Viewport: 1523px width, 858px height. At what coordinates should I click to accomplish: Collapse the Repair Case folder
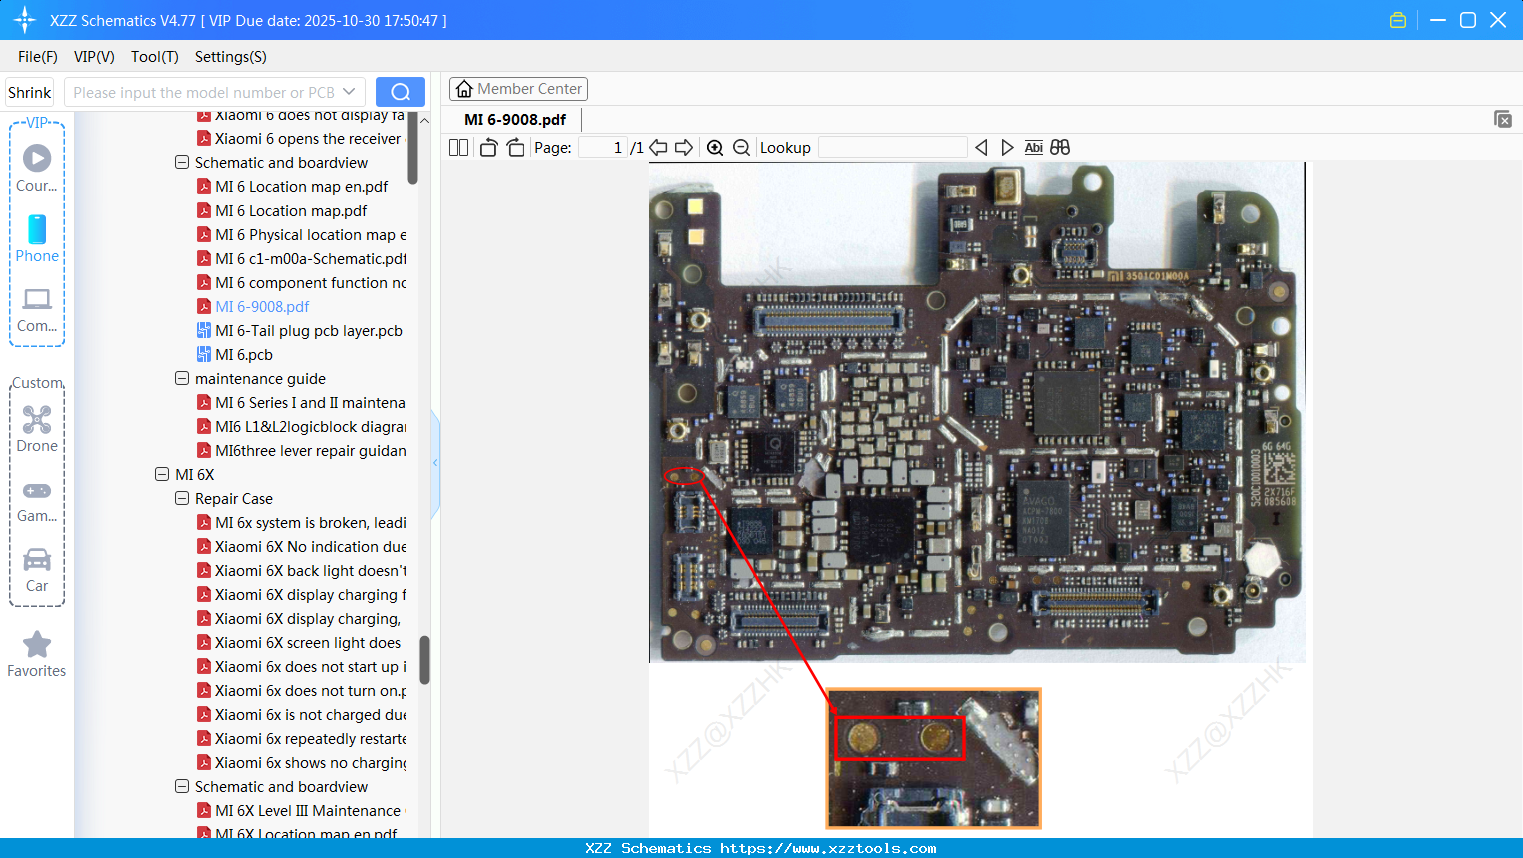tap(182, 499)
